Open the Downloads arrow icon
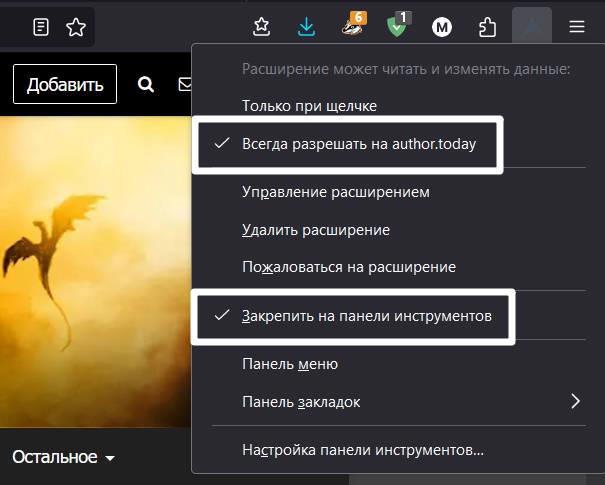This screenshot has width=605, height=485. point(307,27)
